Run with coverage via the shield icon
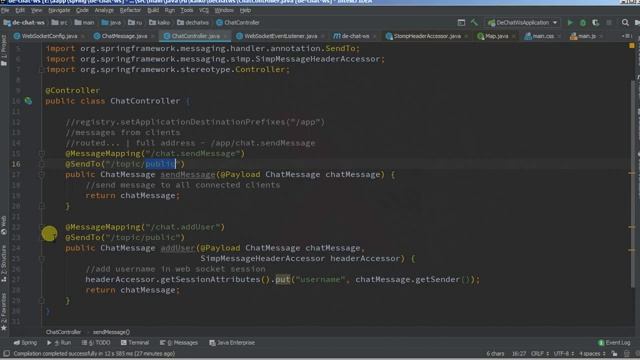The height and width of the screenshot is (360, 640). click(x=596, y=23)
